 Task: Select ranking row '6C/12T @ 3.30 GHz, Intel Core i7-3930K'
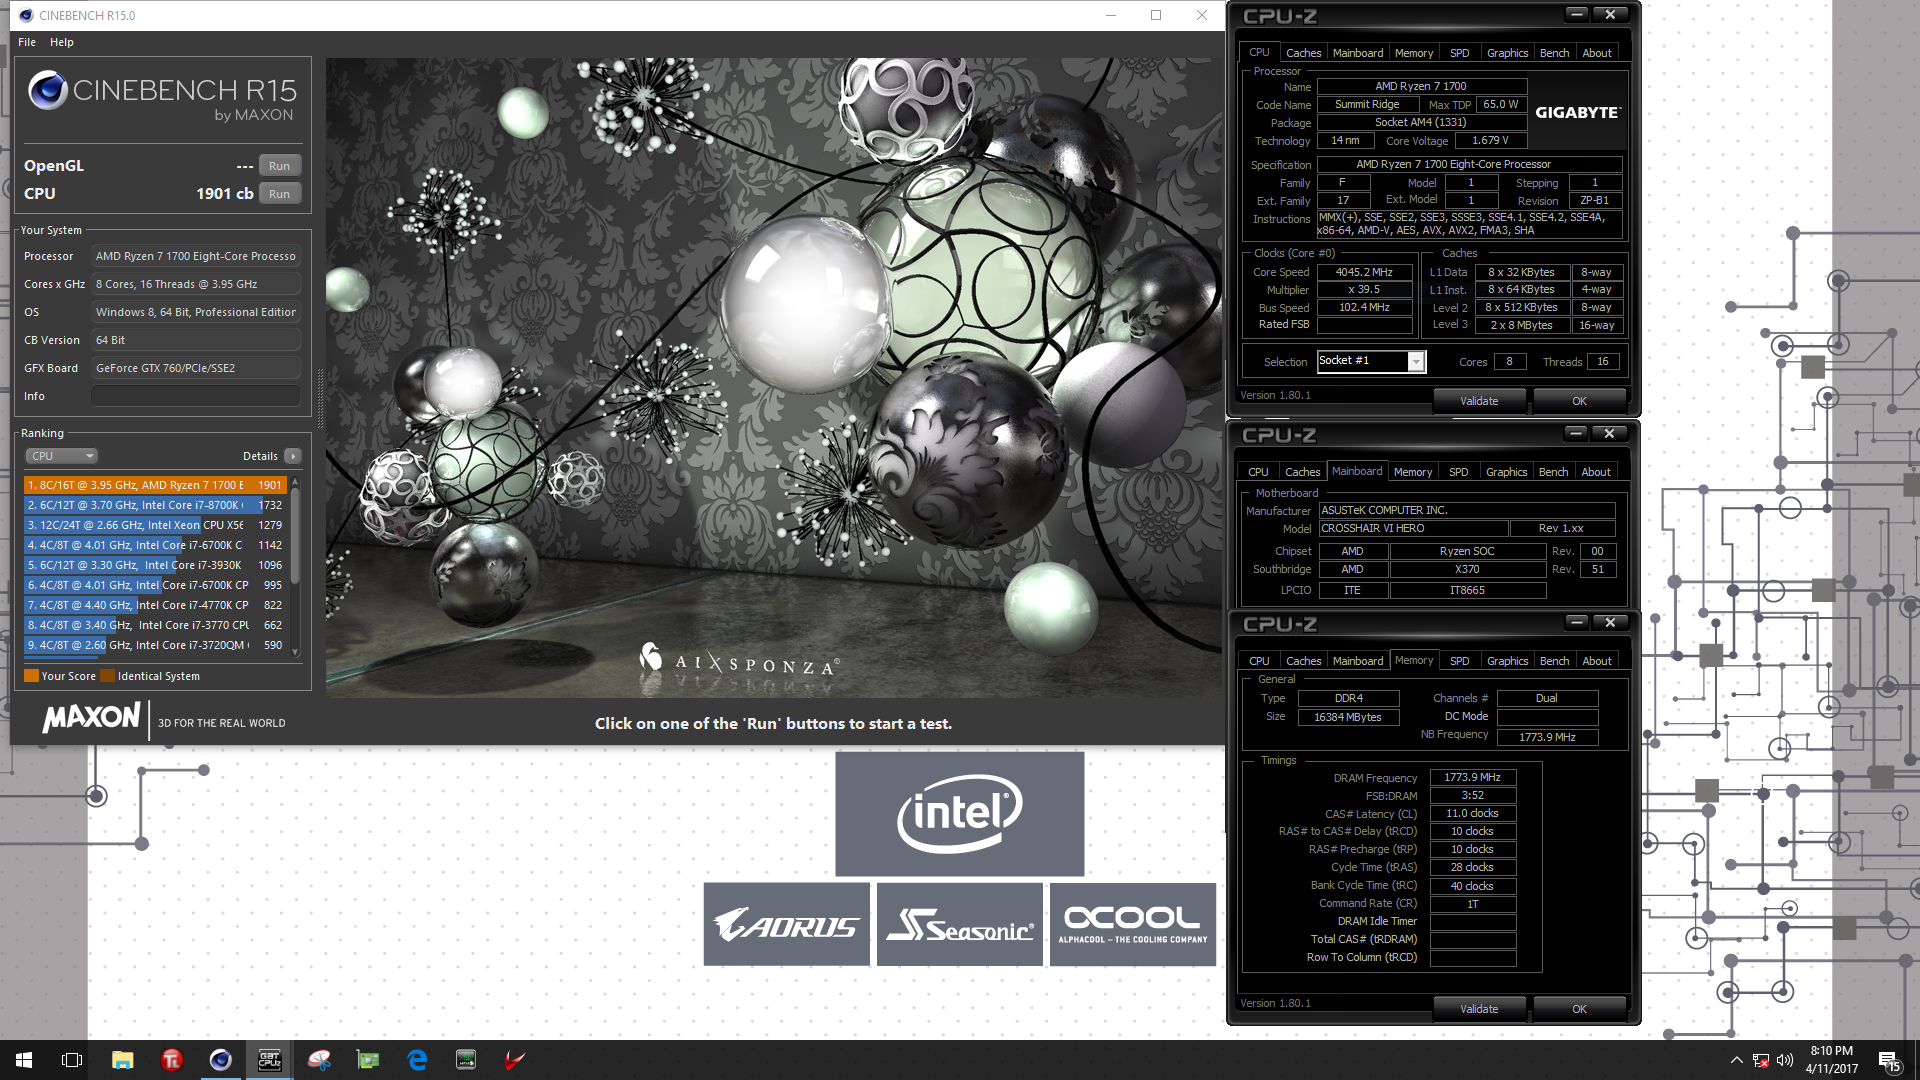click(155, 565)
